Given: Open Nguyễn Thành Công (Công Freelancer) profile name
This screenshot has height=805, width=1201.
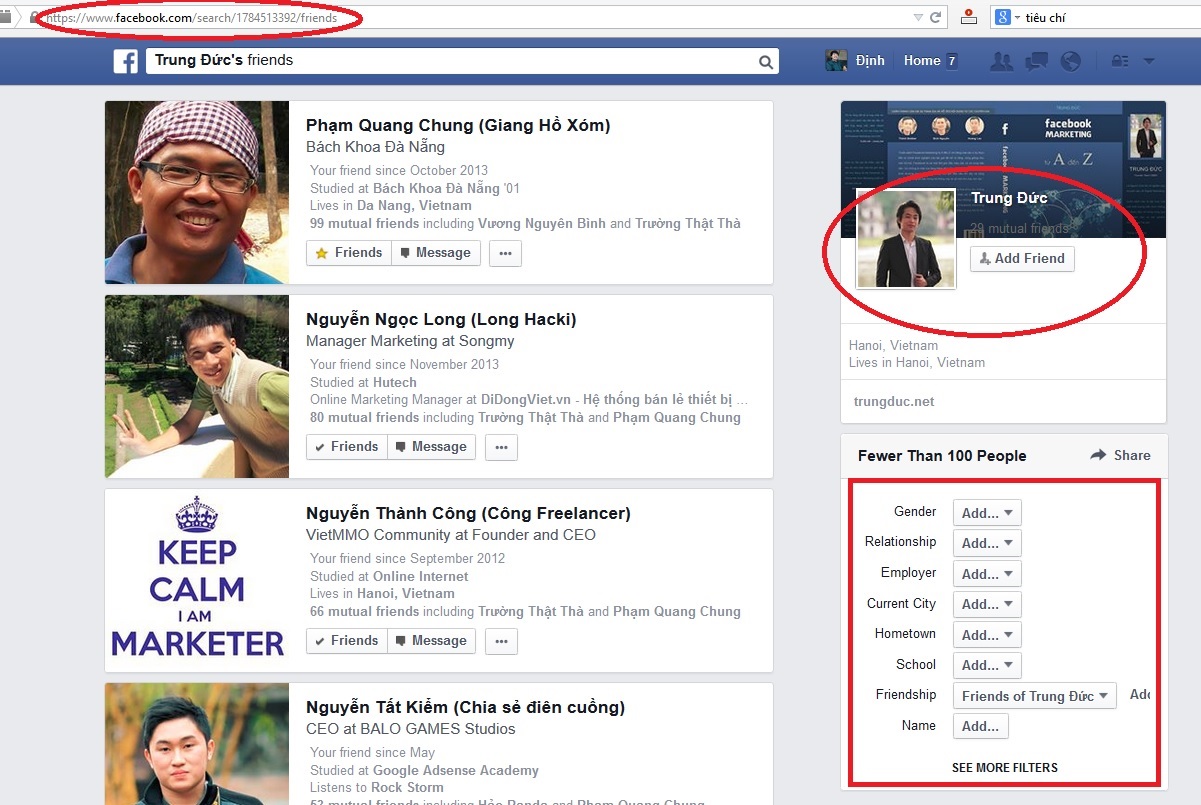Looking at the screenshot, I should pyautogui.click(x=468, y=513).
